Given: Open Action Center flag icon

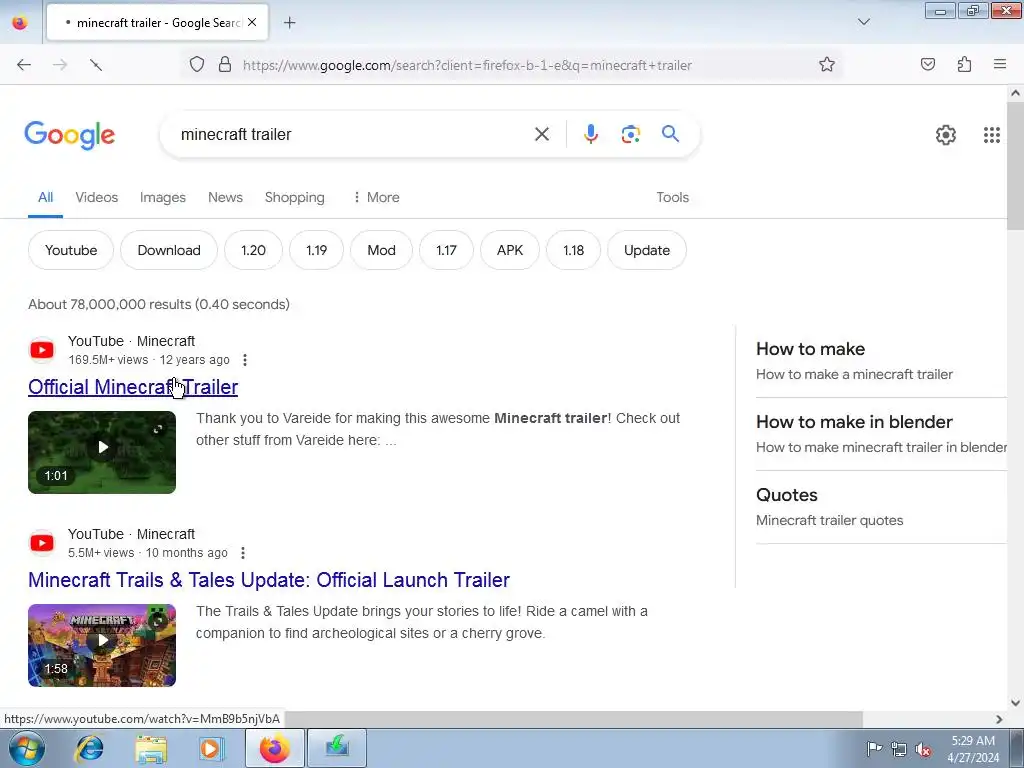Looking at the screenshot, I should tap(874, 748).
